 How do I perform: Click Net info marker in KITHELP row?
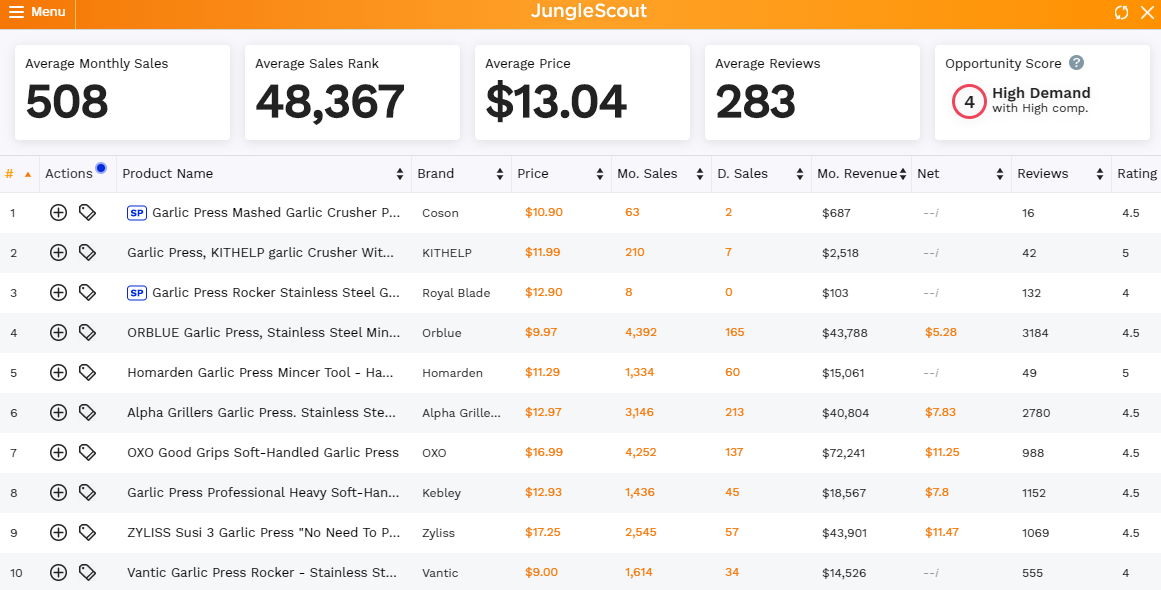[931, 253]
